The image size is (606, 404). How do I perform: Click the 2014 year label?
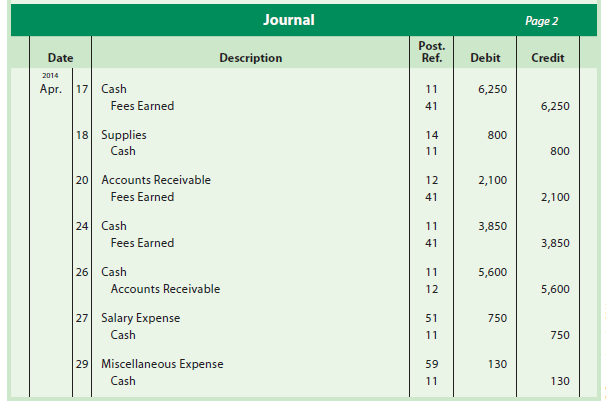point(48,75)
